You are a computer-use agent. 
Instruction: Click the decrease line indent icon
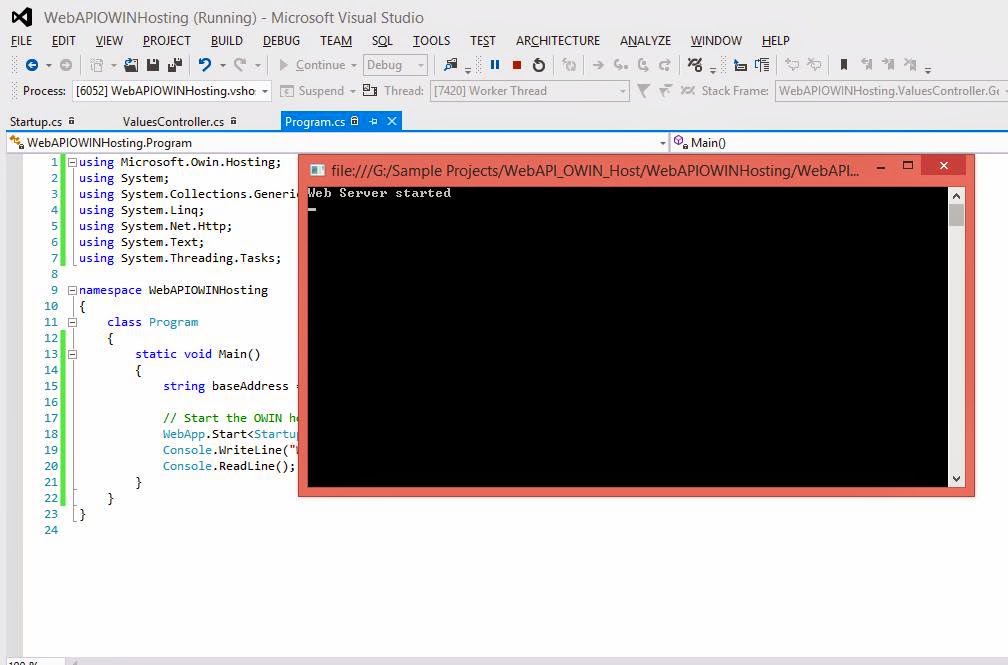pos(740,65)
